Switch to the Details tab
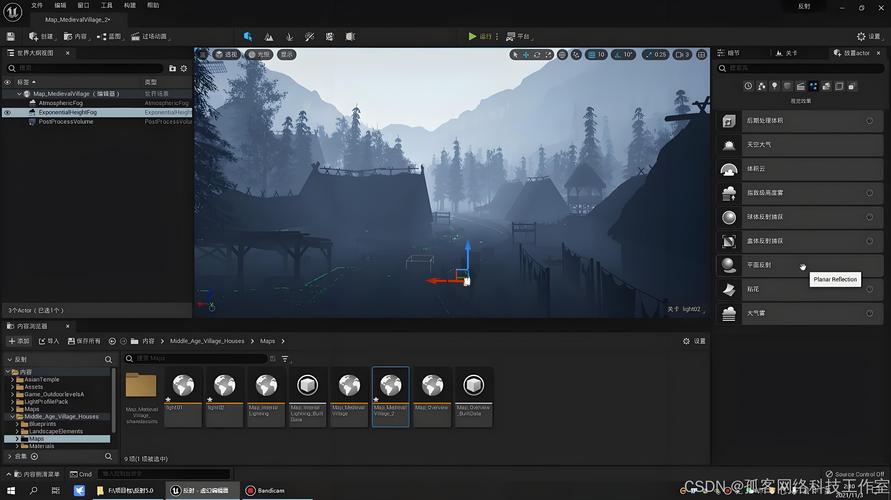This screenshot has height=500, width=891. coord(729,53)
